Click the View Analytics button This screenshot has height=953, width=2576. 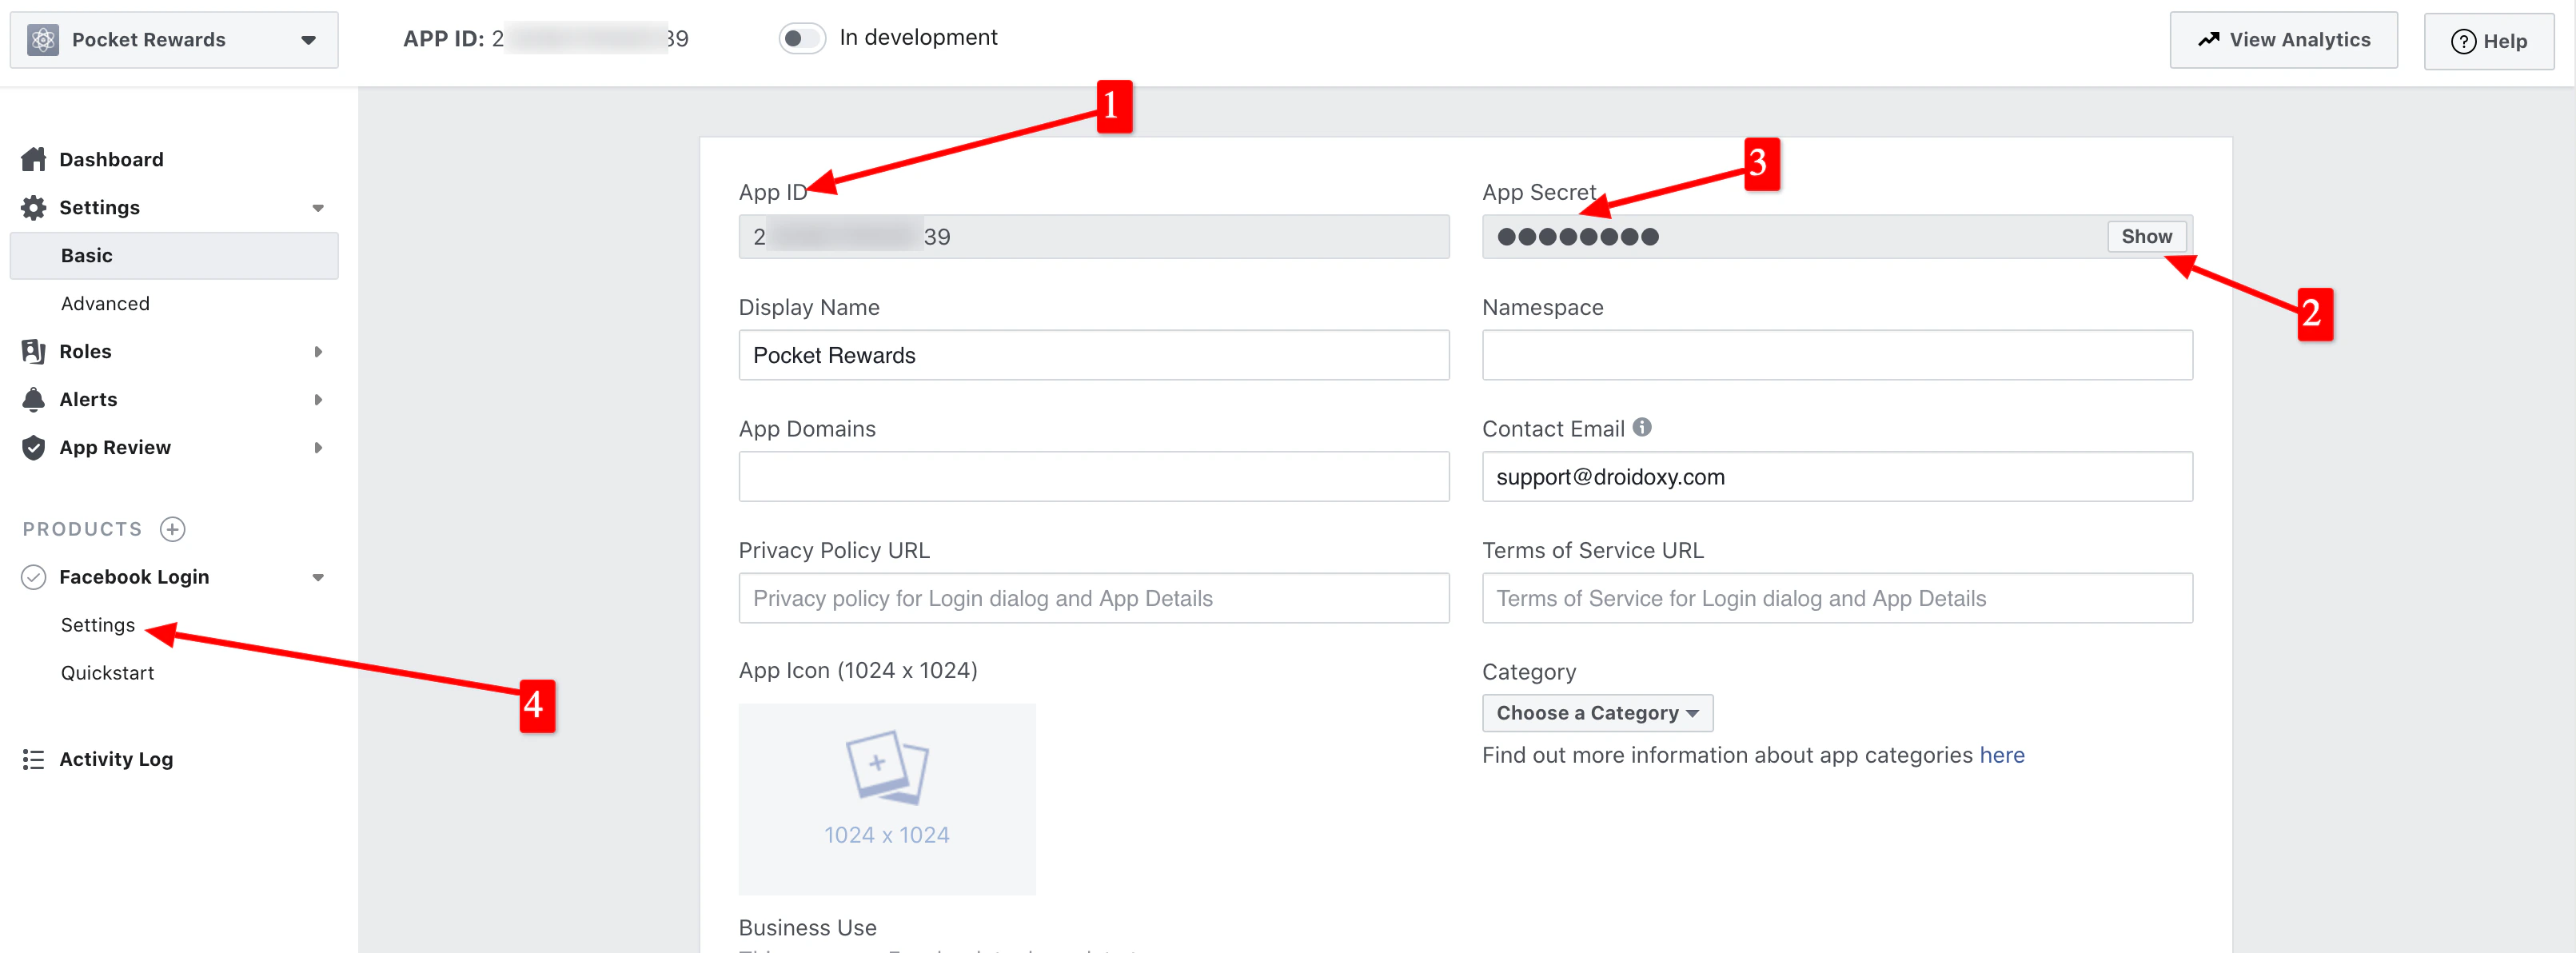[2283, 40]
